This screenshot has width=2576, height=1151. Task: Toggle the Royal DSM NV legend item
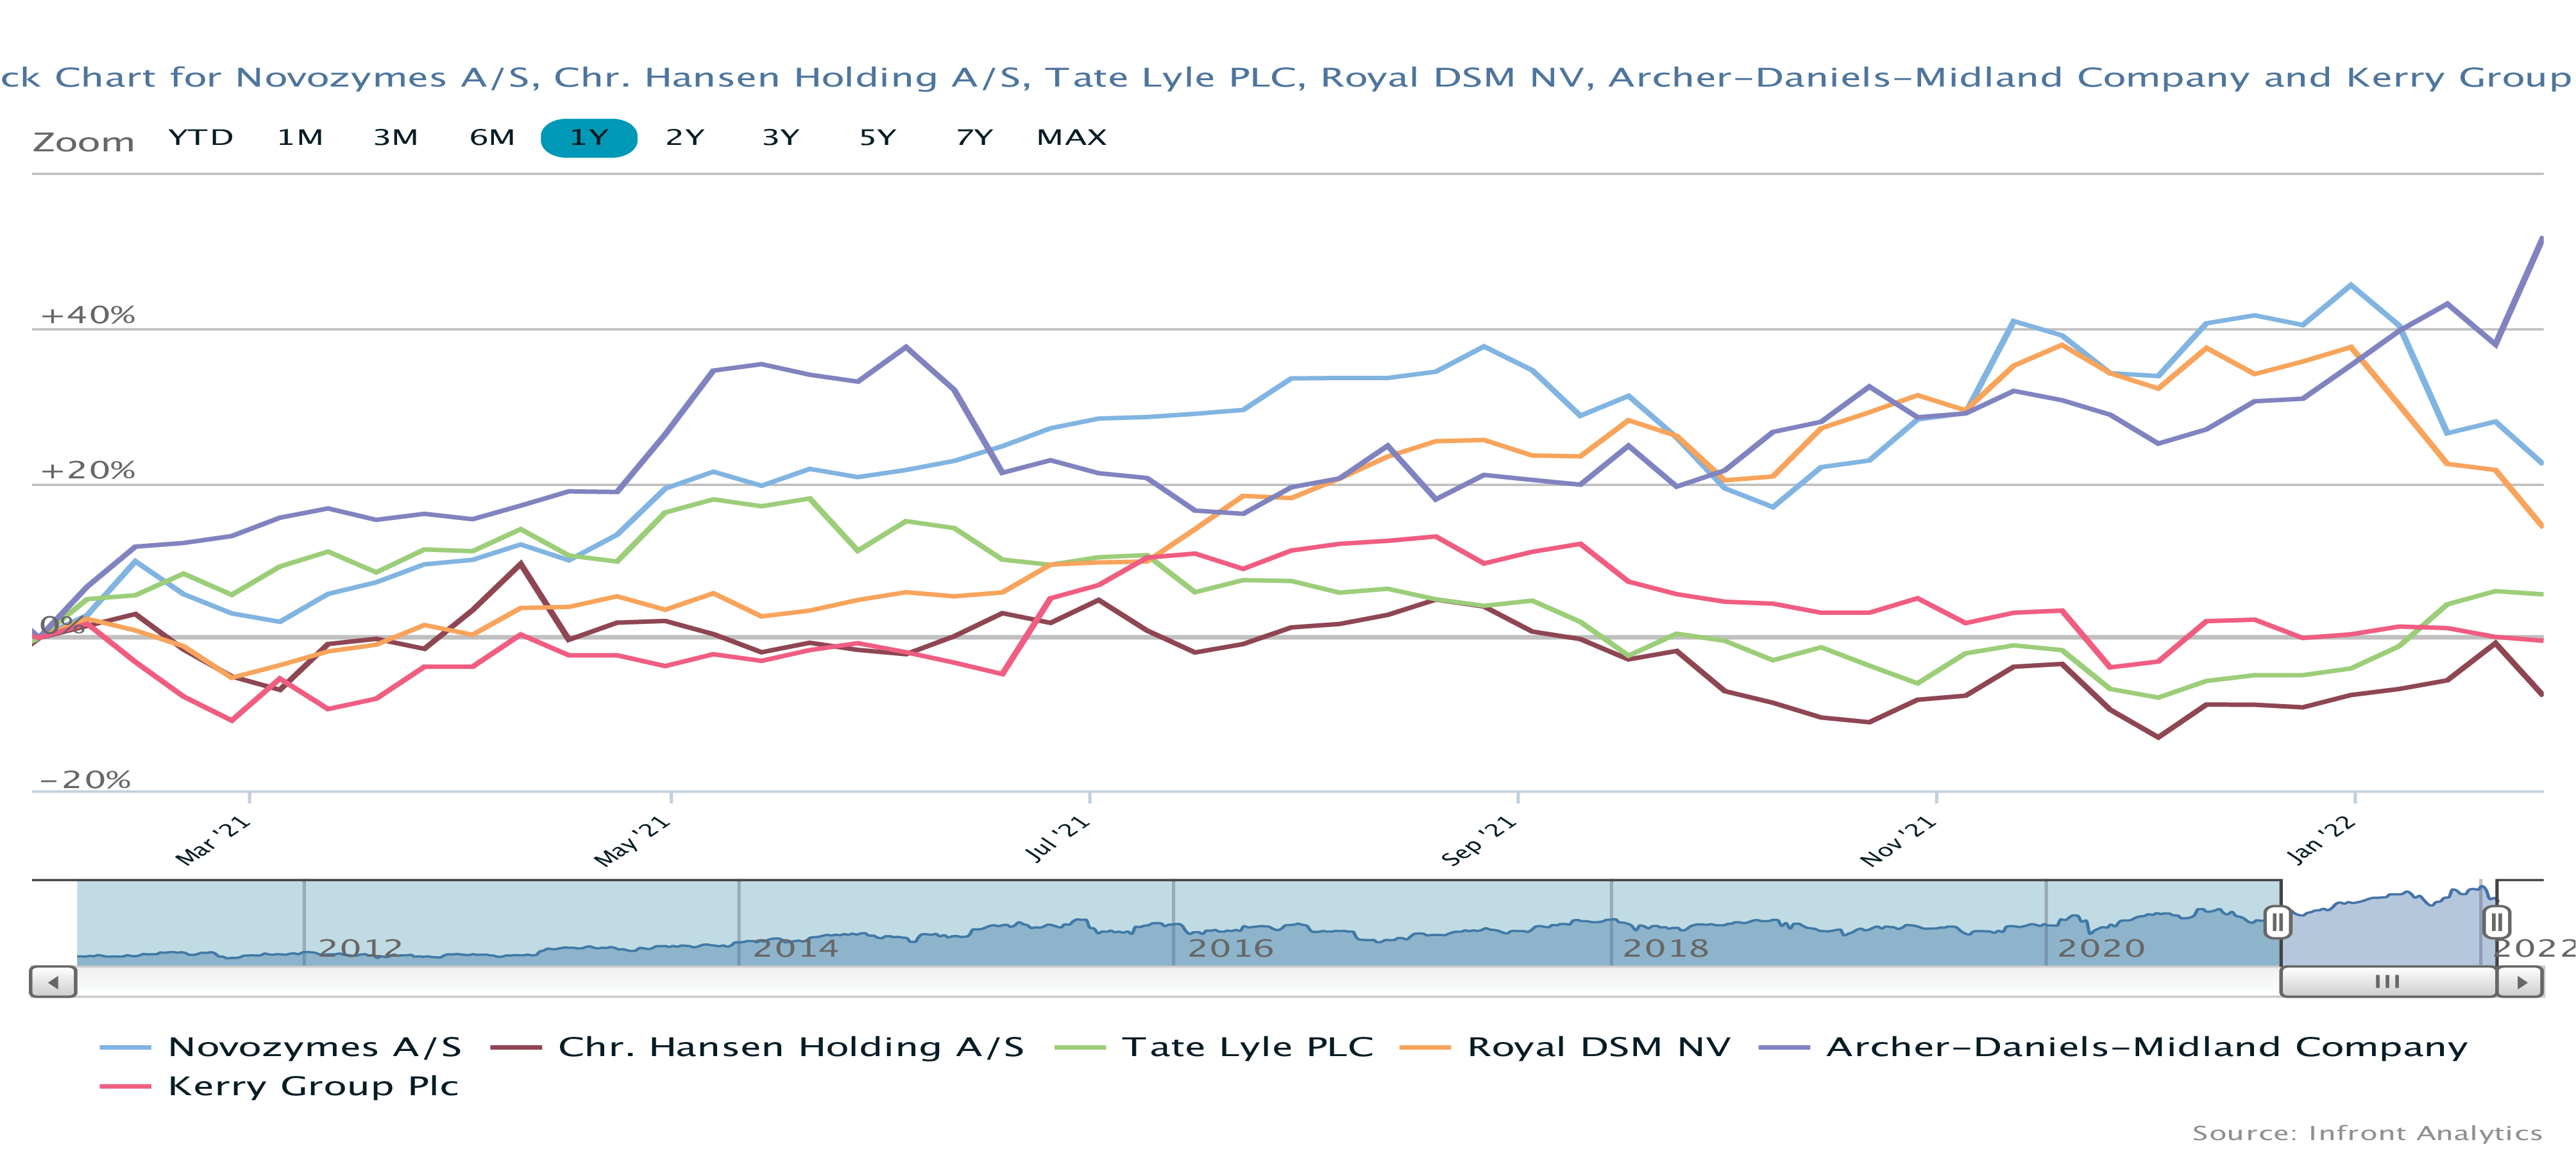coord(1598,1047)
